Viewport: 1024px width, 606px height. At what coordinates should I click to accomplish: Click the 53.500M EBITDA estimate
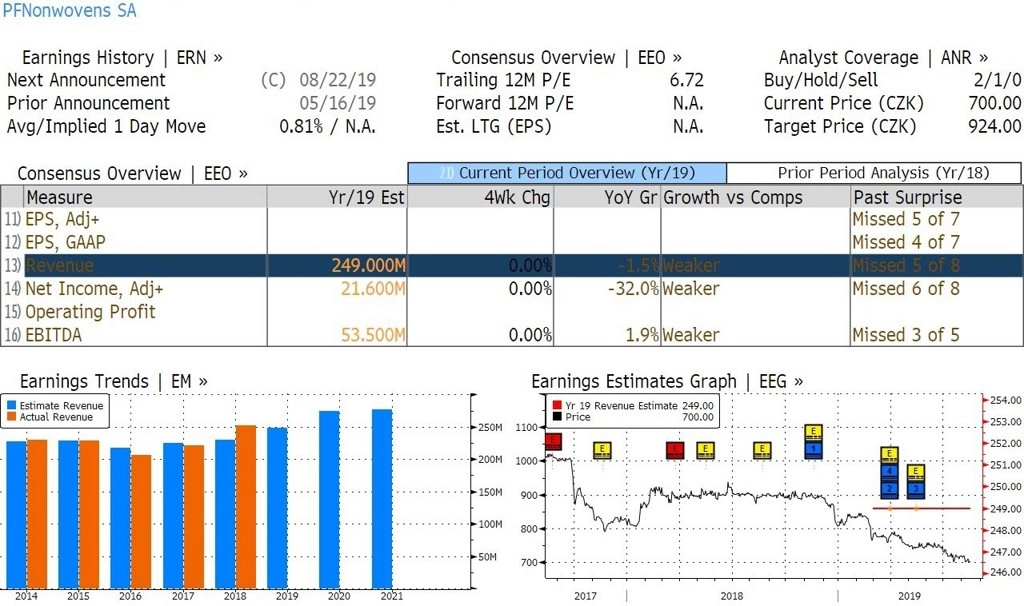pyautogui.click(x=373, y=335)
